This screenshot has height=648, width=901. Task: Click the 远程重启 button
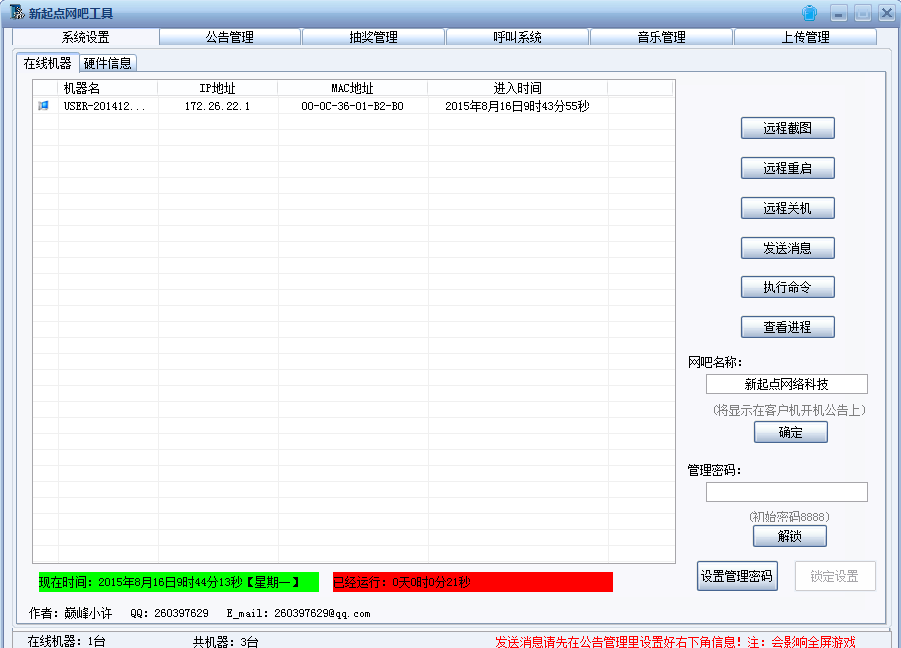coord(787,168)
